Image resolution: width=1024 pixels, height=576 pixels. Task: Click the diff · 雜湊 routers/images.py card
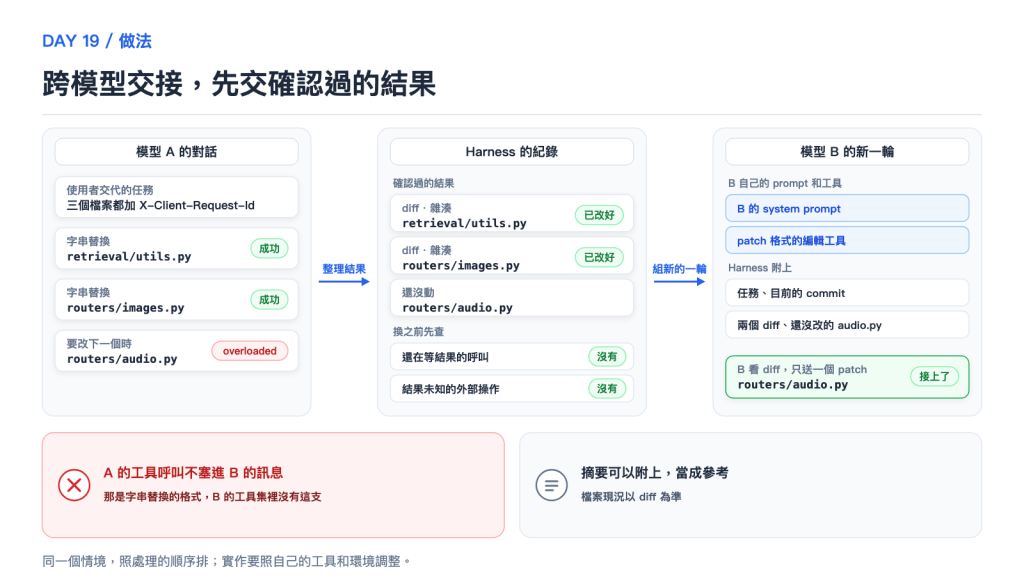point(511,257)
